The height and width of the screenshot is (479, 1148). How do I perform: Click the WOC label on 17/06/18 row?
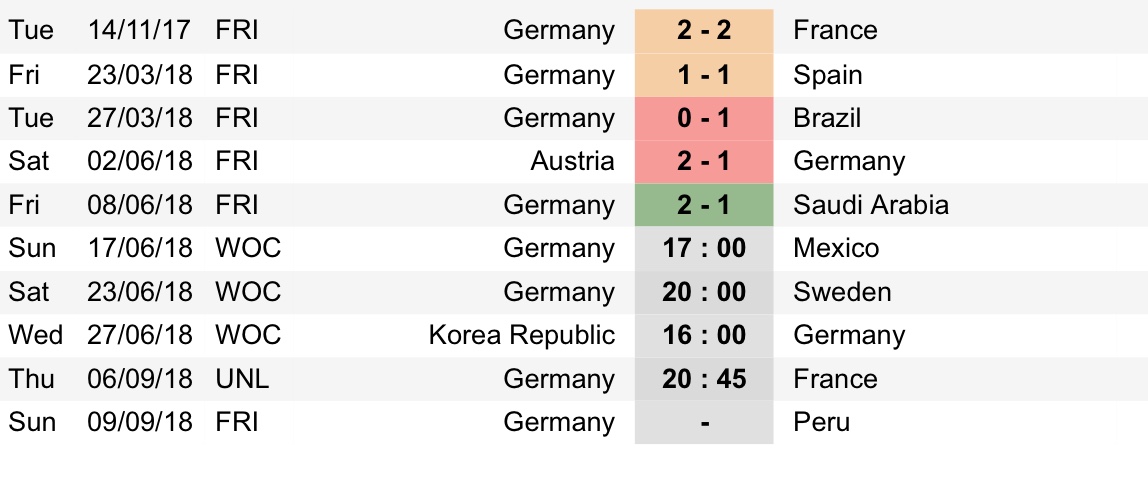tap(248, 248)
